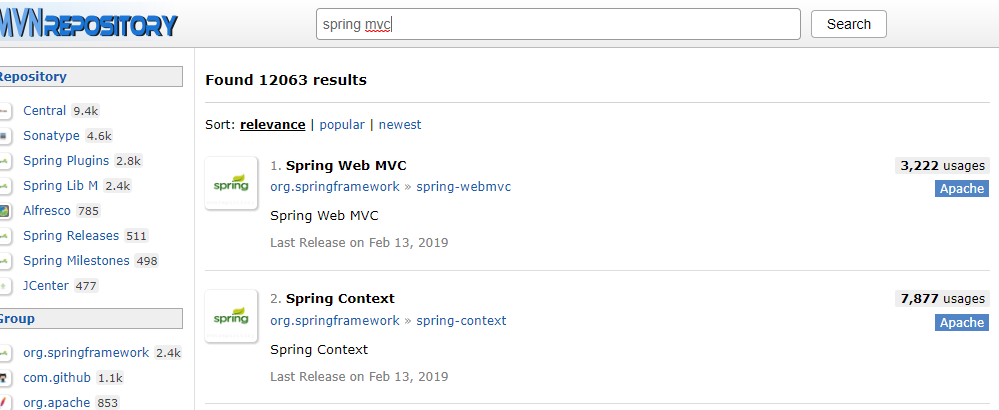The height and width of the screenshot is (410, 999).
Task: Open the spring-webmvc artifact link
Action: pos(463,187)
